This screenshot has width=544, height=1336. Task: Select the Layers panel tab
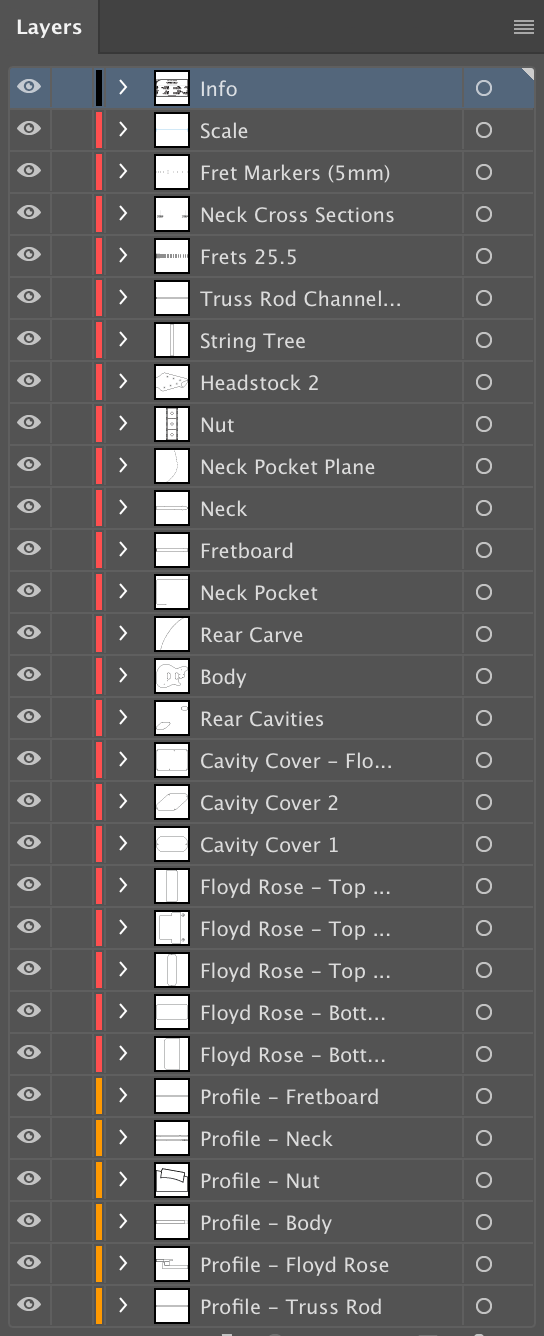[49, 28]
